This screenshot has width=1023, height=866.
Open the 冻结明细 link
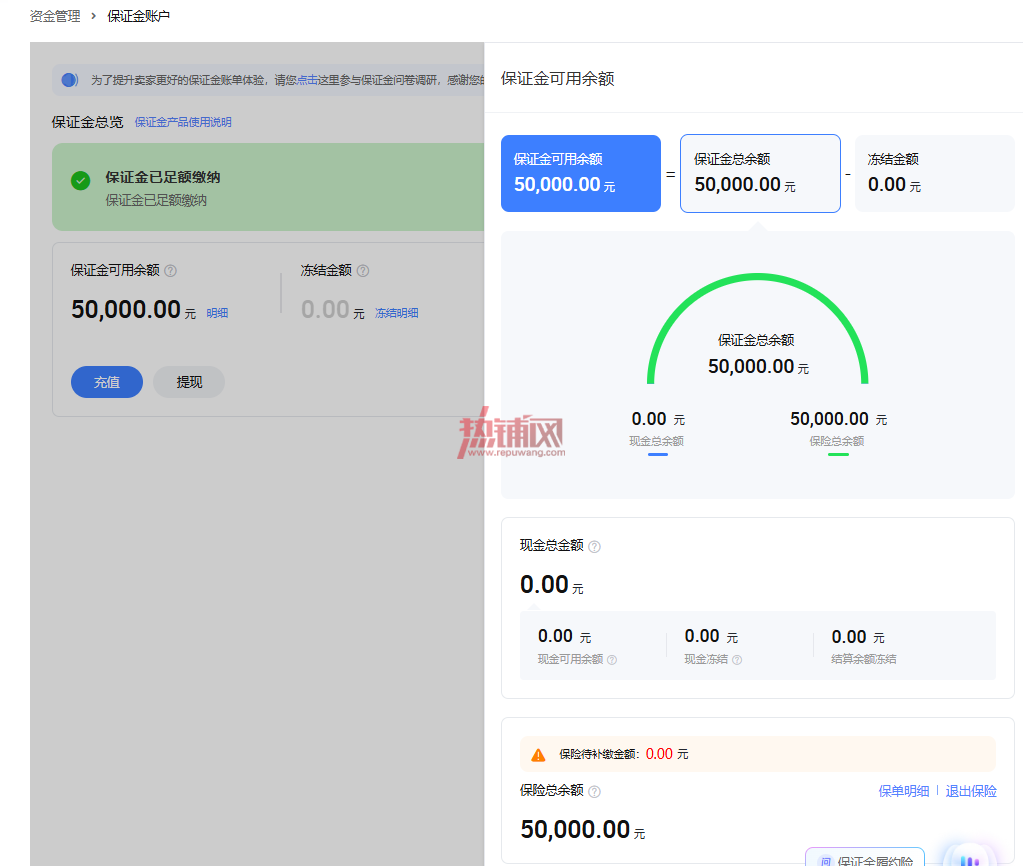pos(397,313)
